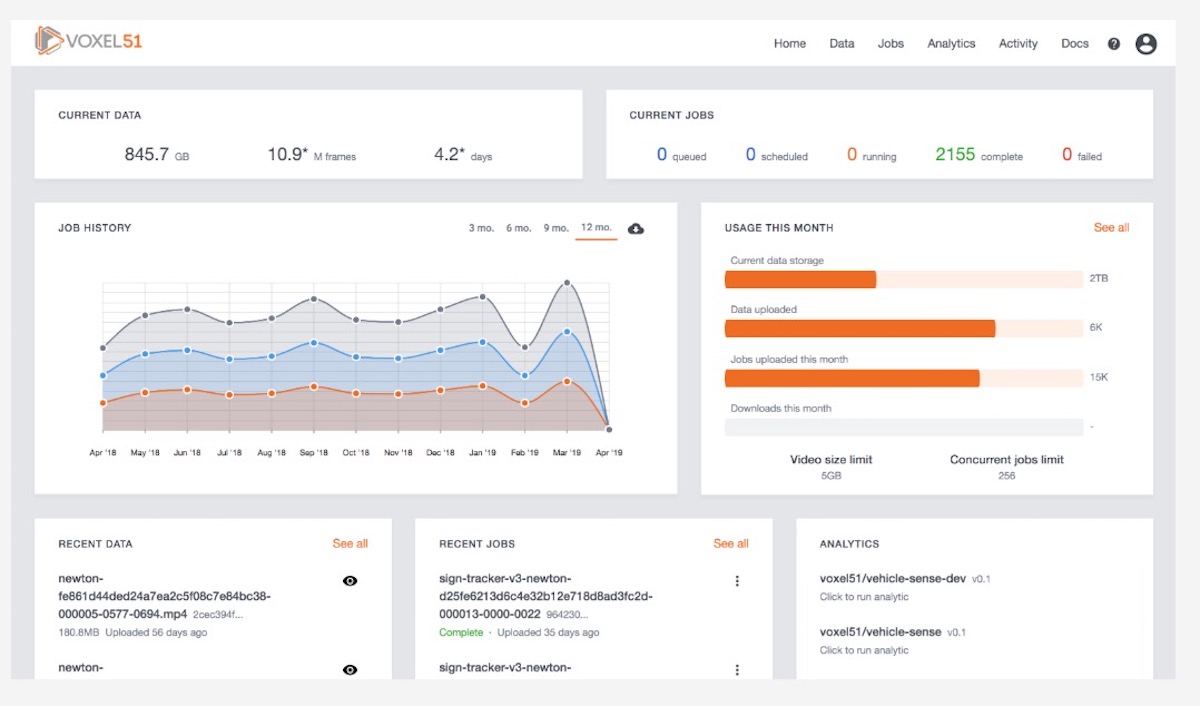Viewport: 1200px width, 706px height.
Task: Open See all in Recent Data panel
Action: (350, 543)
